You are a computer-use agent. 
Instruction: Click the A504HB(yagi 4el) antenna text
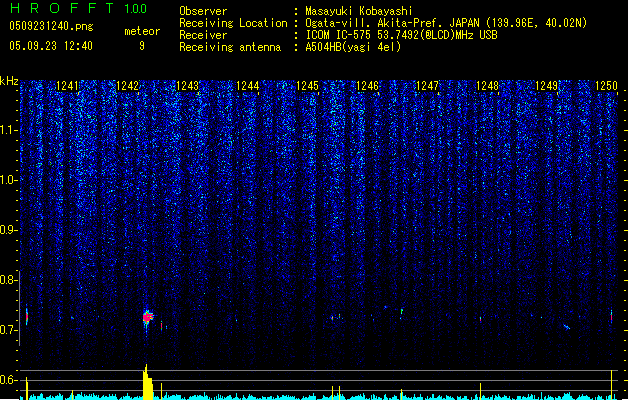[353, 47]
